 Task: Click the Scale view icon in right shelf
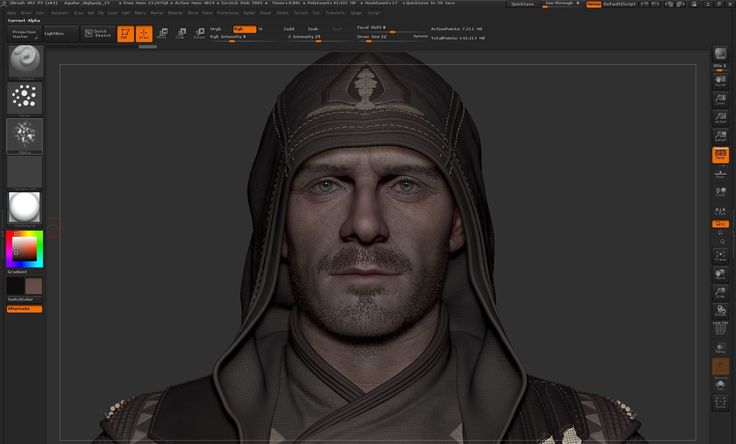click(720, 293)
